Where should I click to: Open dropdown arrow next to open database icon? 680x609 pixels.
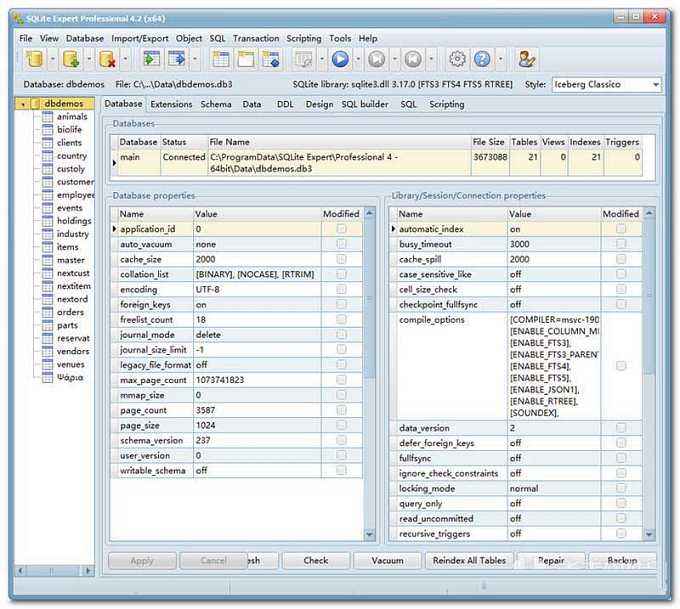(52, 59)
